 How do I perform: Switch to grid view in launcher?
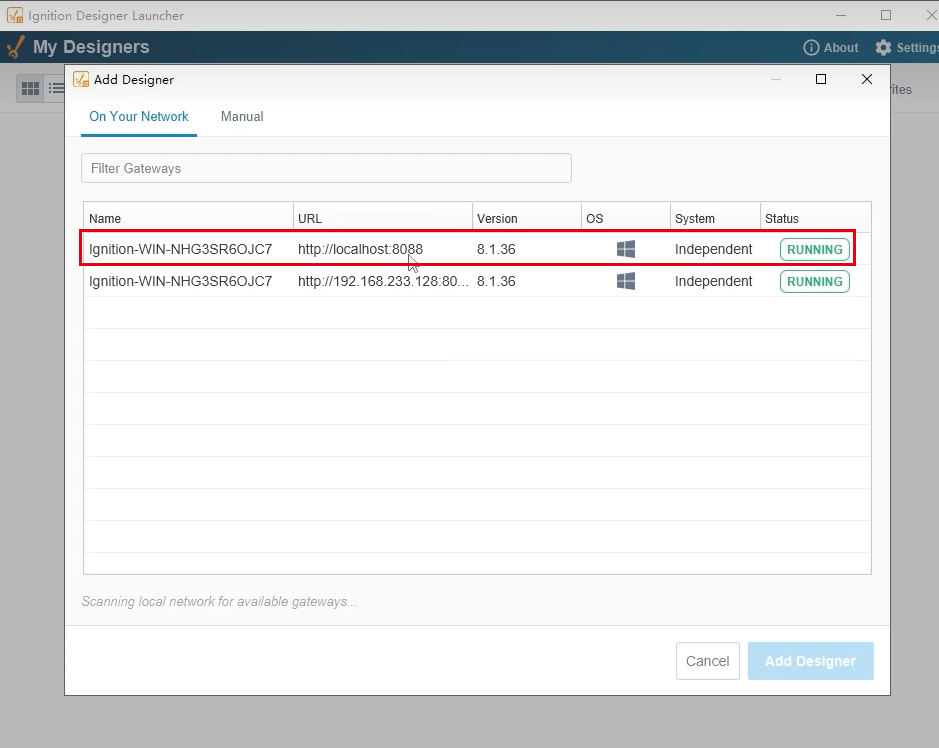click(x=31, y=89)
